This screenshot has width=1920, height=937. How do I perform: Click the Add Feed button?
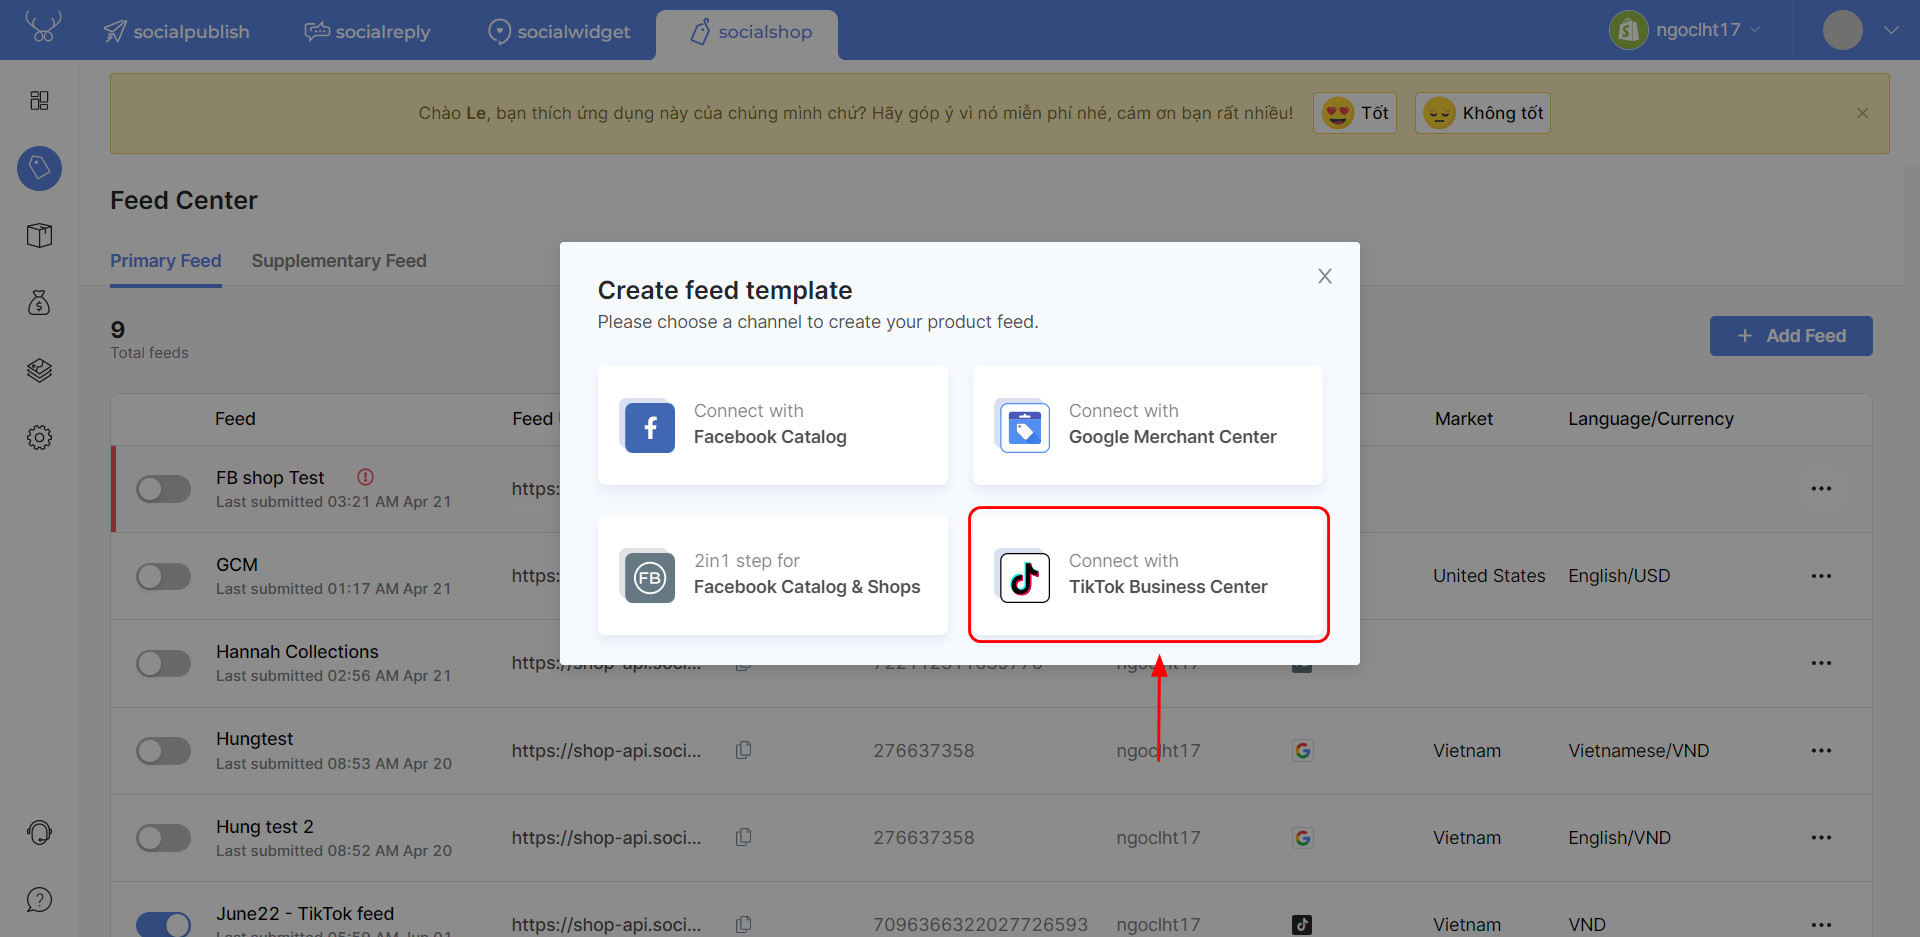click(x=1791, y=336)
